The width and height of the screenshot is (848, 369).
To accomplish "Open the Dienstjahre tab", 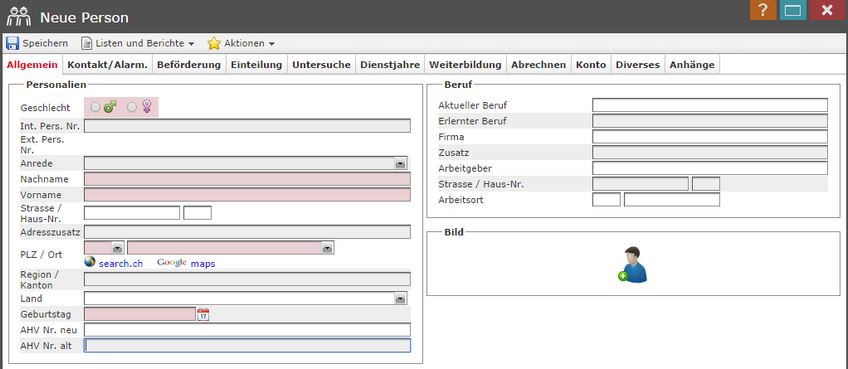I will pos(390,65).
